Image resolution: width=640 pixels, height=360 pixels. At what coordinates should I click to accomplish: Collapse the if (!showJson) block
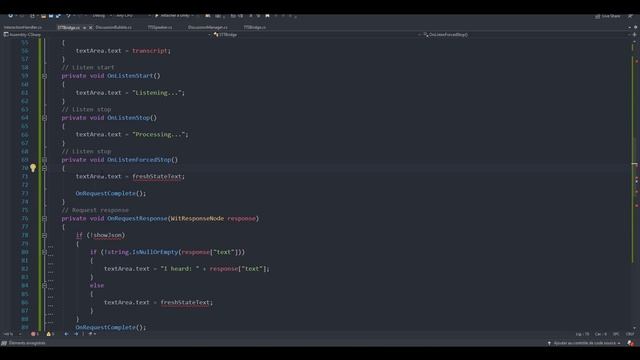click(x=44, y=235)
